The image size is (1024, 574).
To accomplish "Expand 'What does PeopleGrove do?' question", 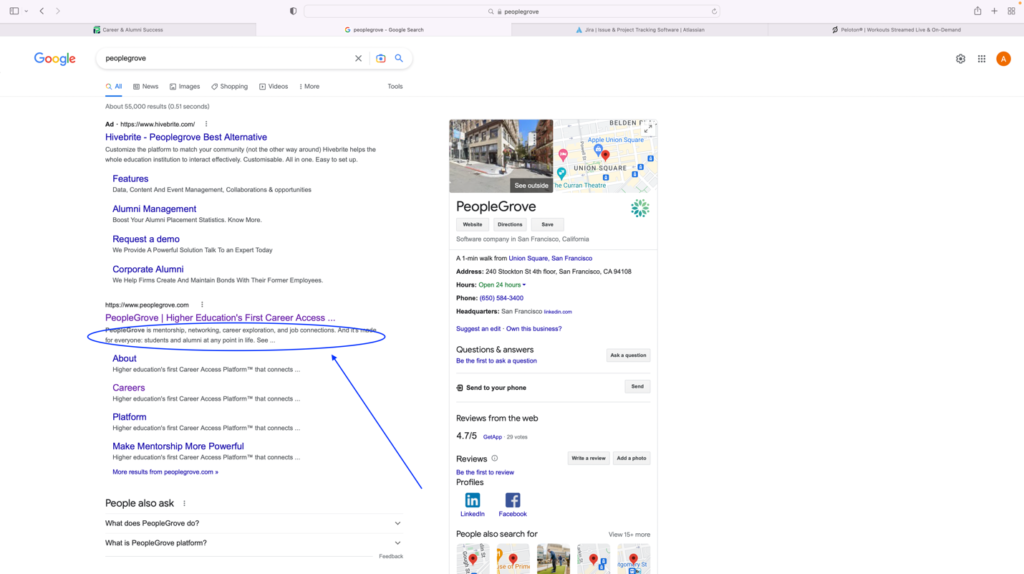I will 253,523.
